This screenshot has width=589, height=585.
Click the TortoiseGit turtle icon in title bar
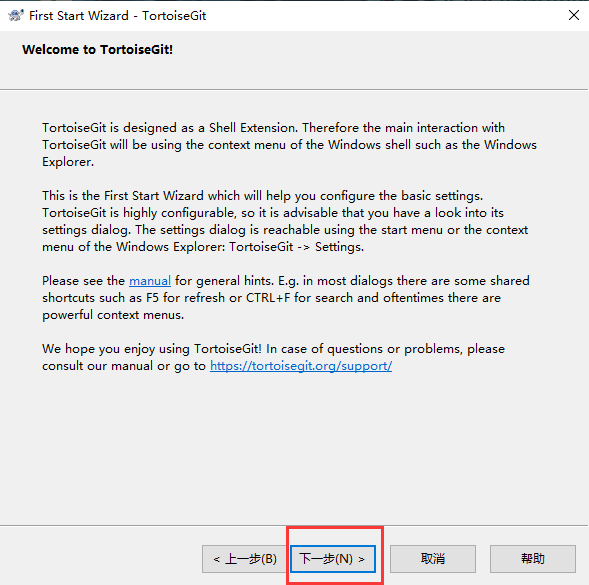(15, 15)
